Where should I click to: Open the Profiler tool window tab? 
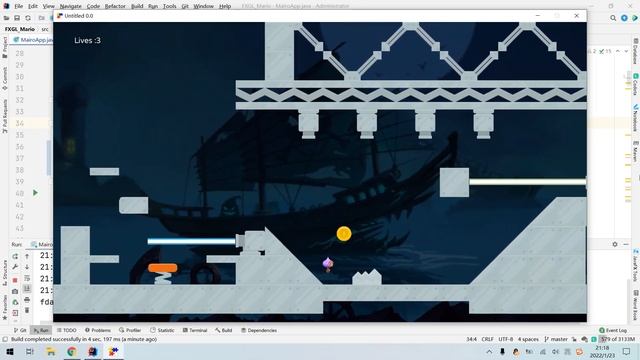pyautogui.click(x=130, y=330)
